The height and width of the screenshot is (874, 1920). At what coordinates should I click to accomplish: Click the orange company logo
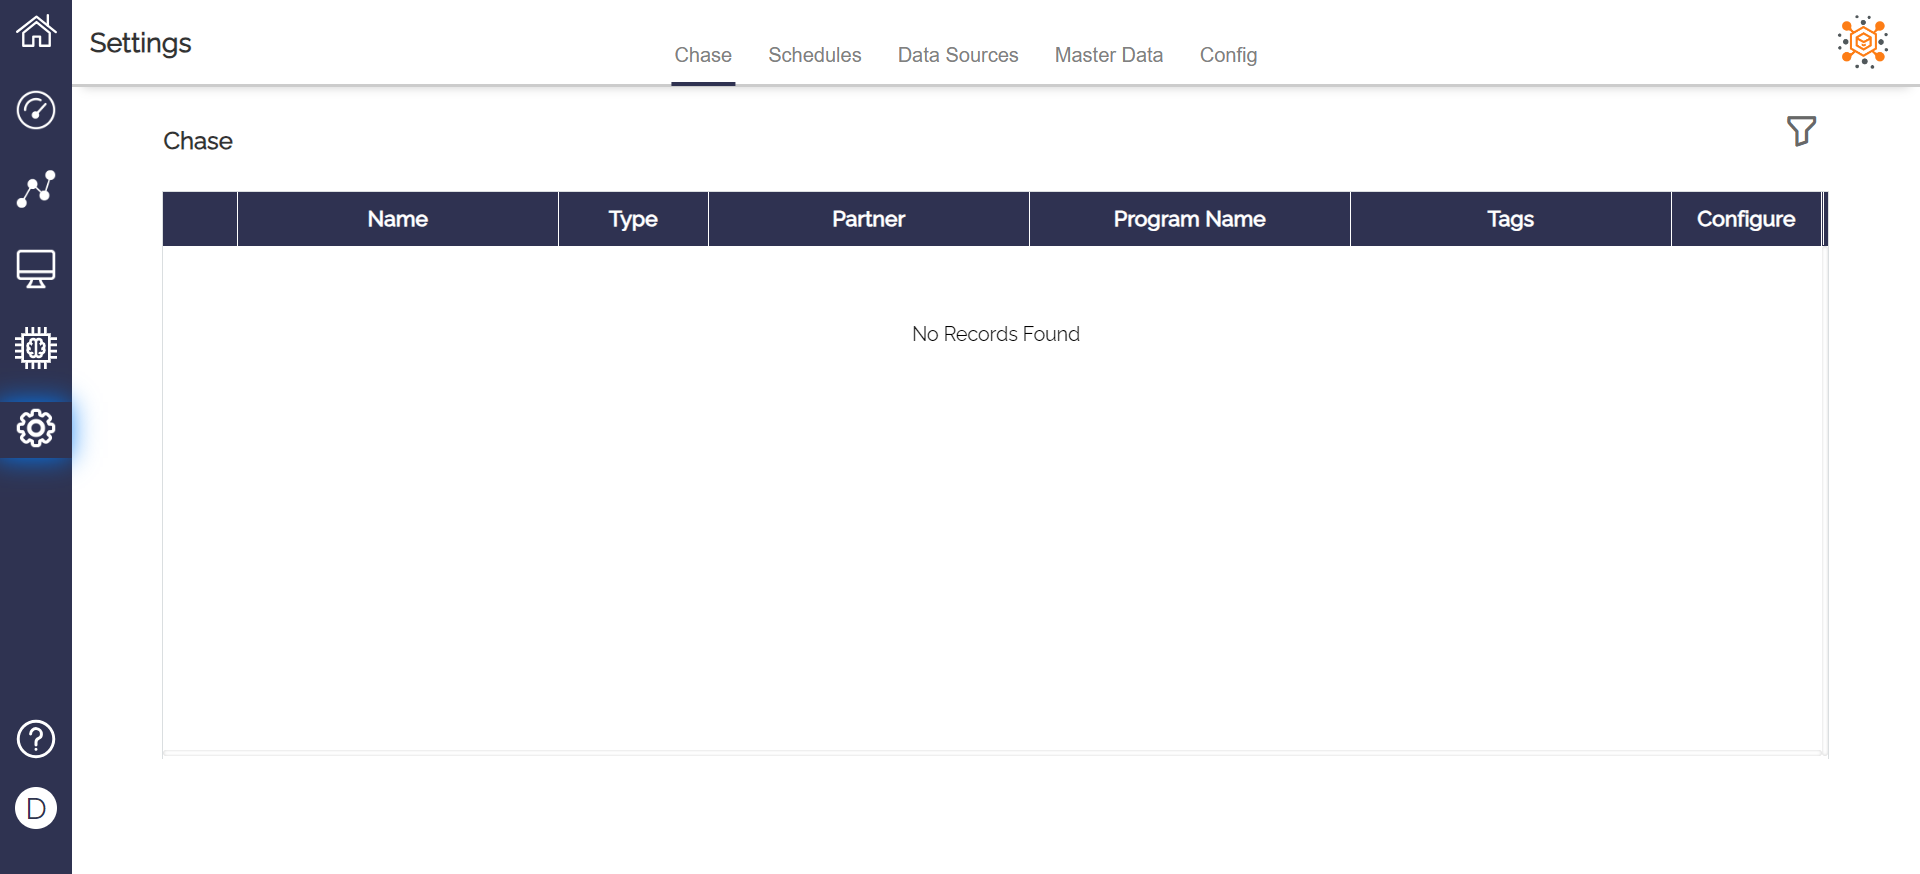(x=1862, y=42)
